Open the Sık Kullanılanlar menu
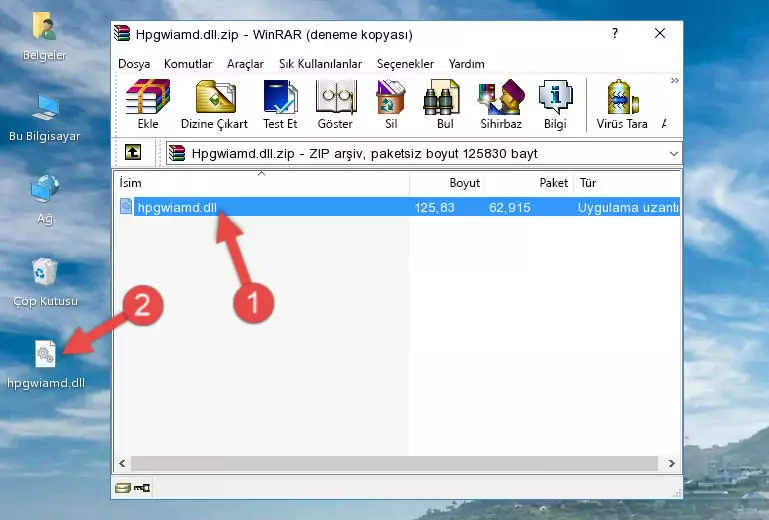 [320, 64]
